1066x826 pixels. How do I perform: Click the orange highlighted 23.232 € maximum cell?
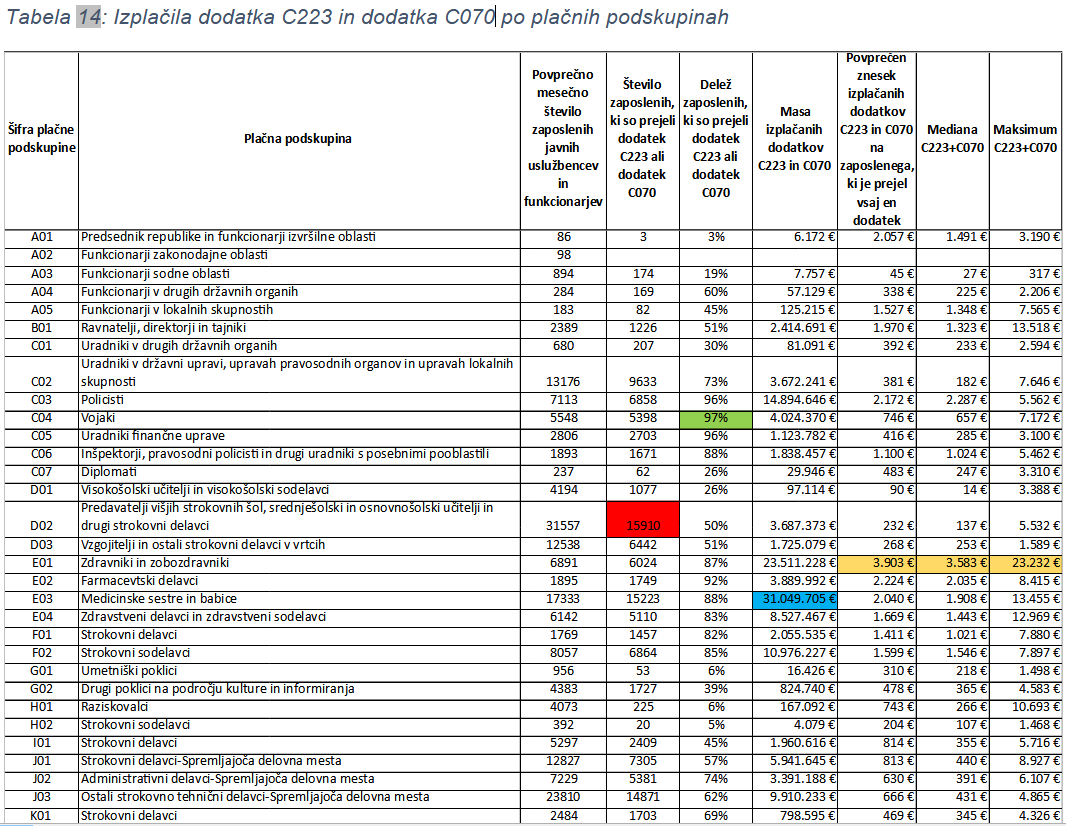coord(1026,563)
